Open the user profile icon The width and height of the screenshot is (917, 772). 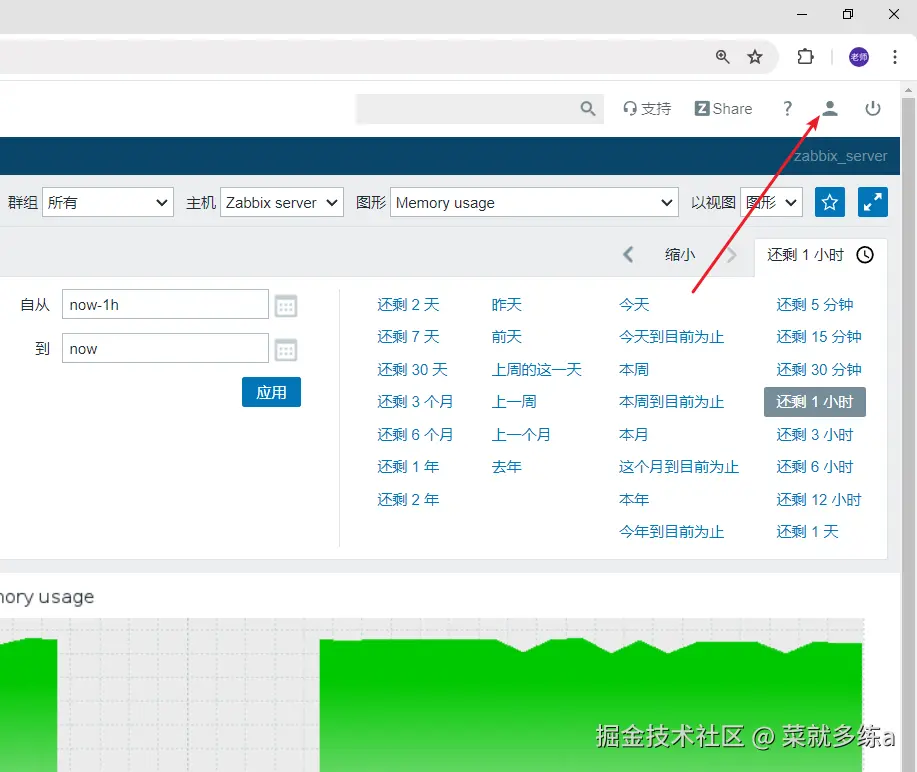coord(830,109)
